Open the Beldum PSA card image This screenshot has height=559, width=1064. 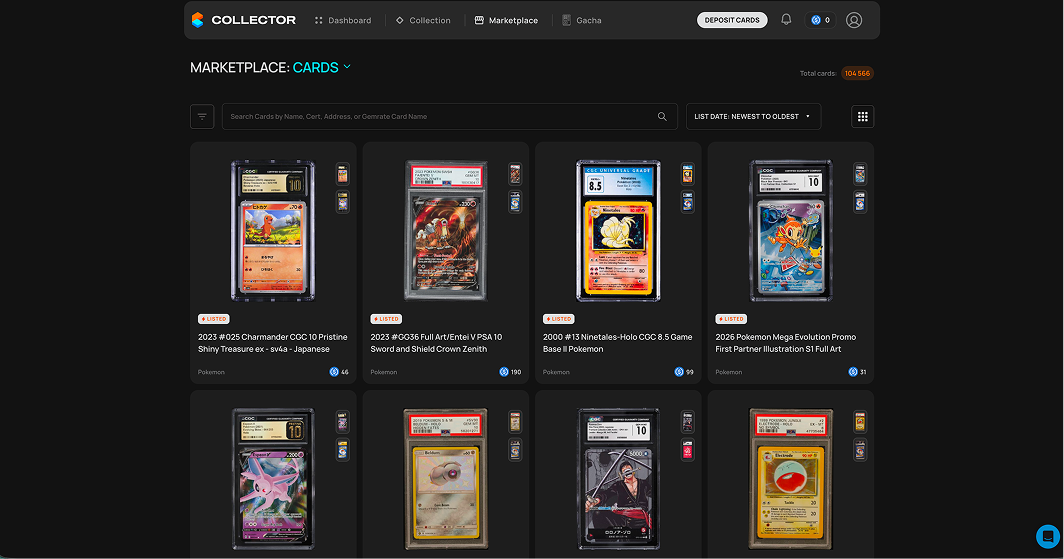pos(446,479)
